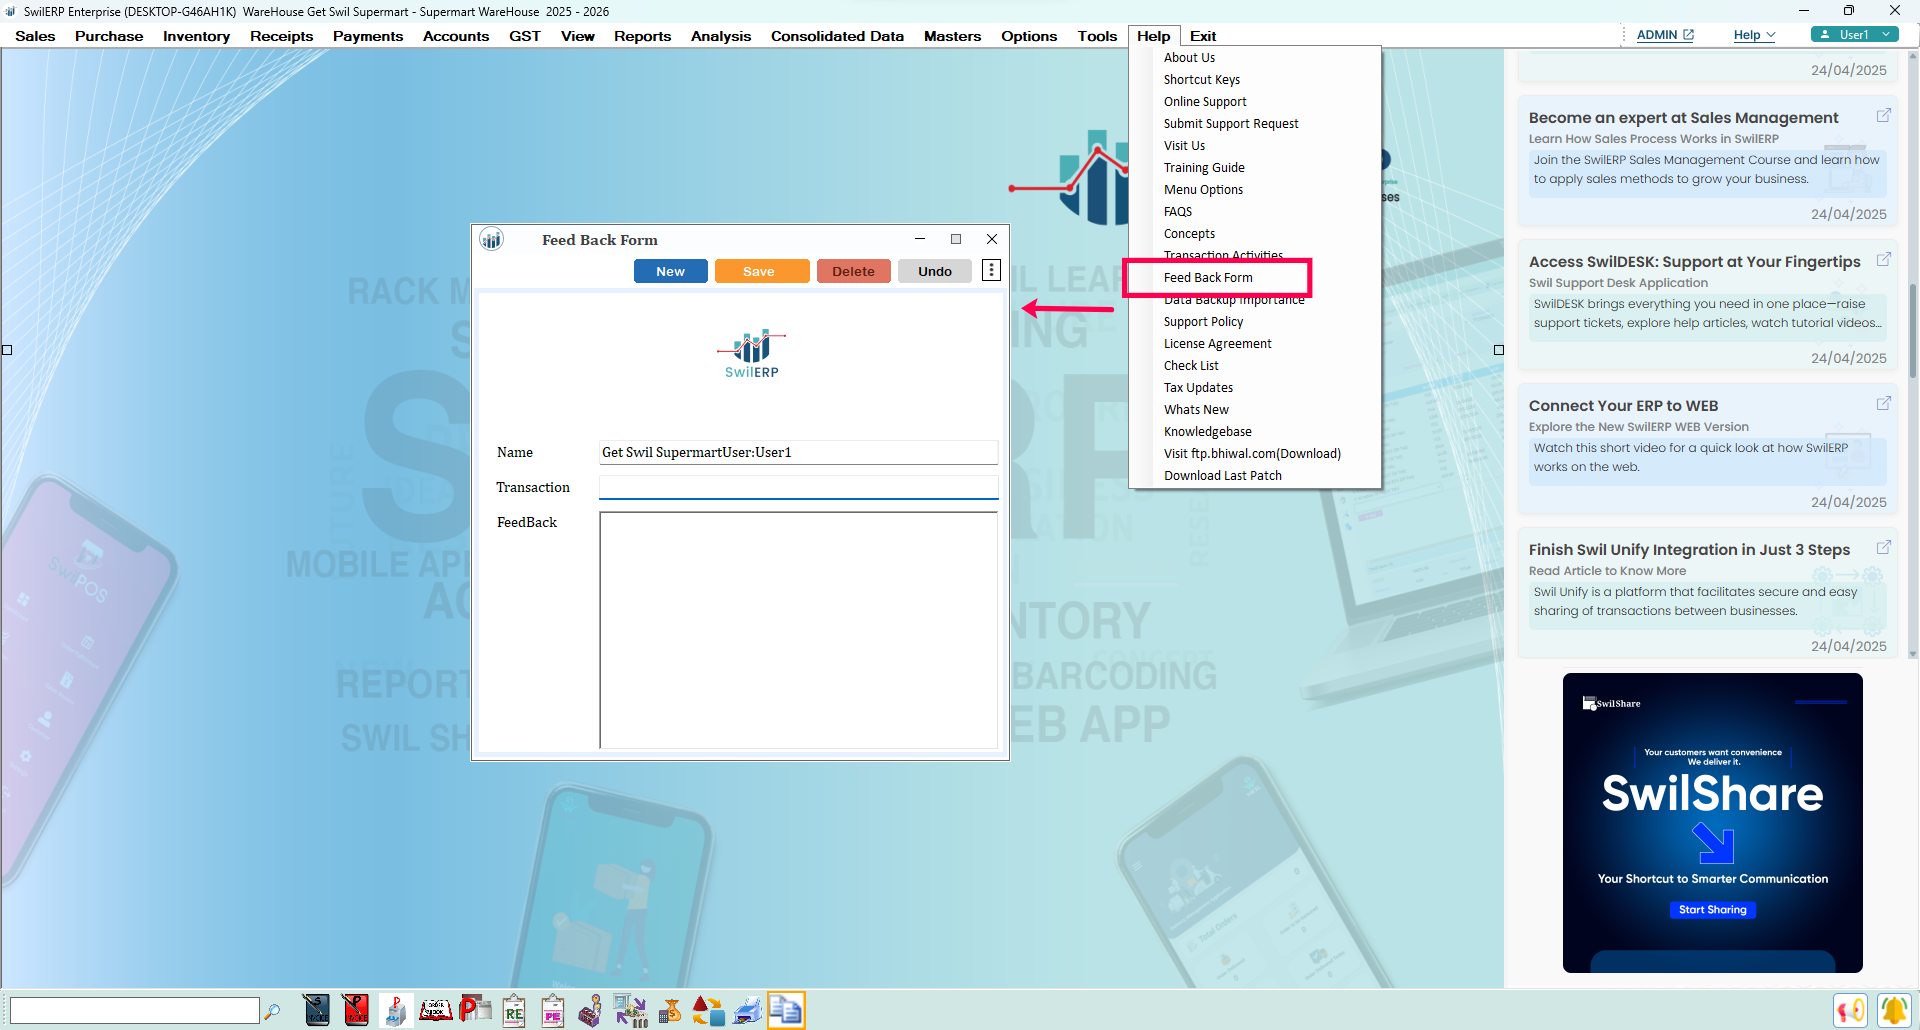1920x1030 pixels.
Task: Click the Transaction input field
Action: (x=798, y=487)
